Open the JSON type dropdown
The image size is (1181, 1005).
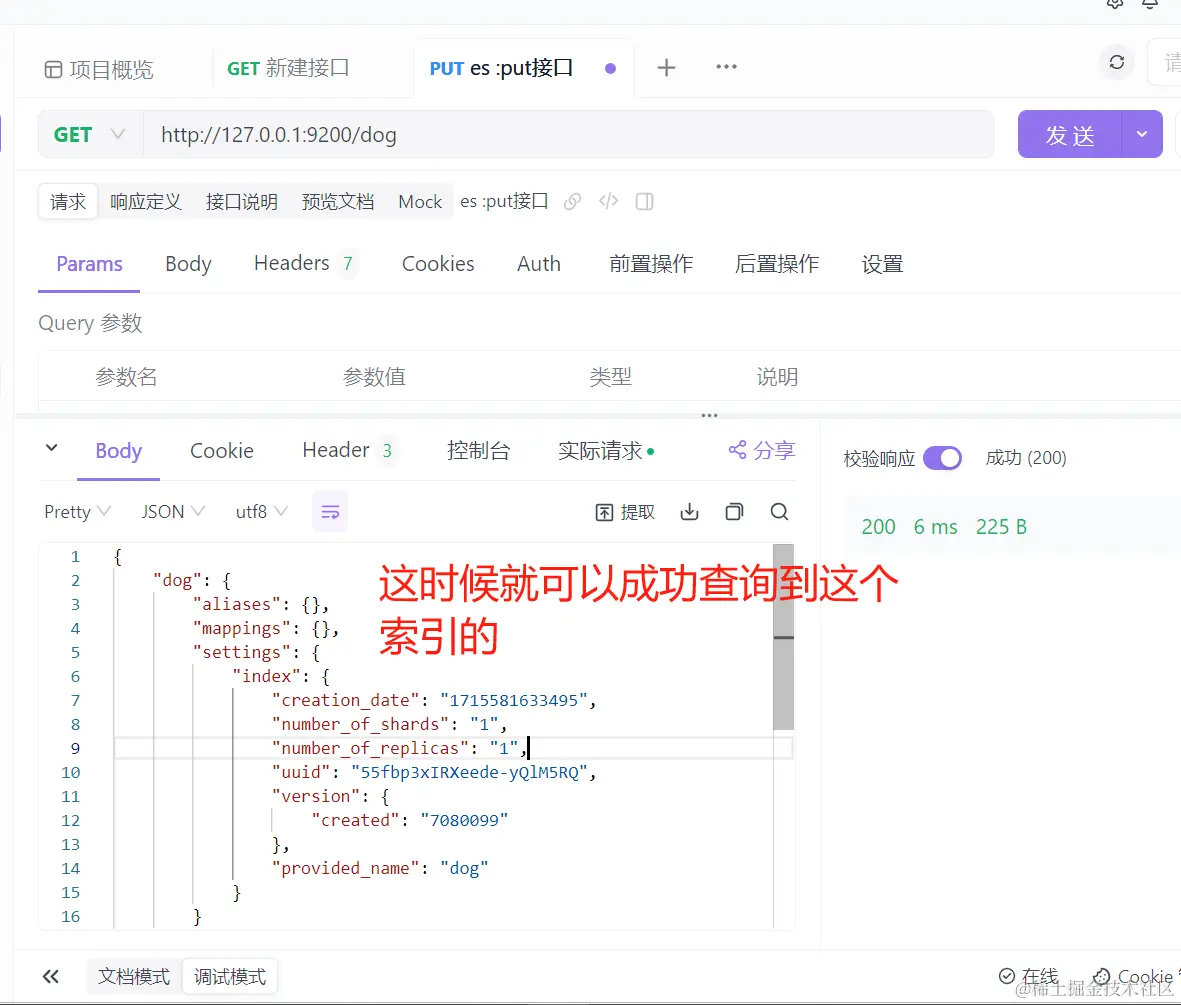coord(172,512)
